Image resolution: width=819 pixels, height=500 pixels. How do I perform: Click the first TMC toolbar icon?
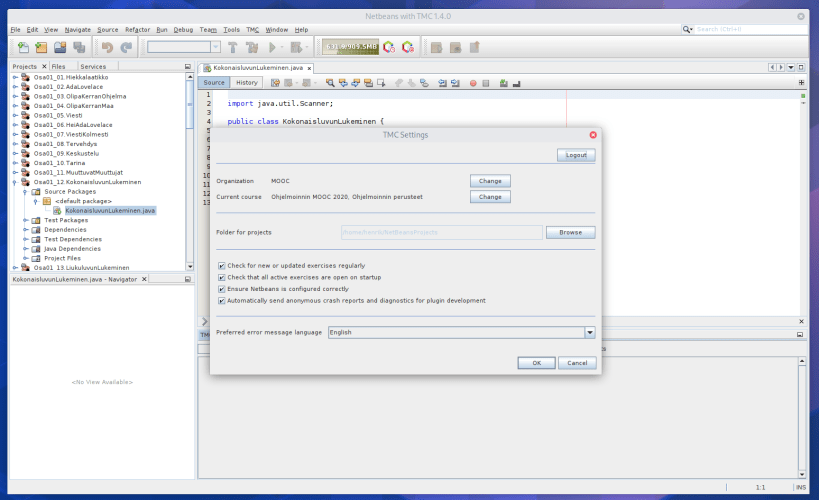[437, 48]
